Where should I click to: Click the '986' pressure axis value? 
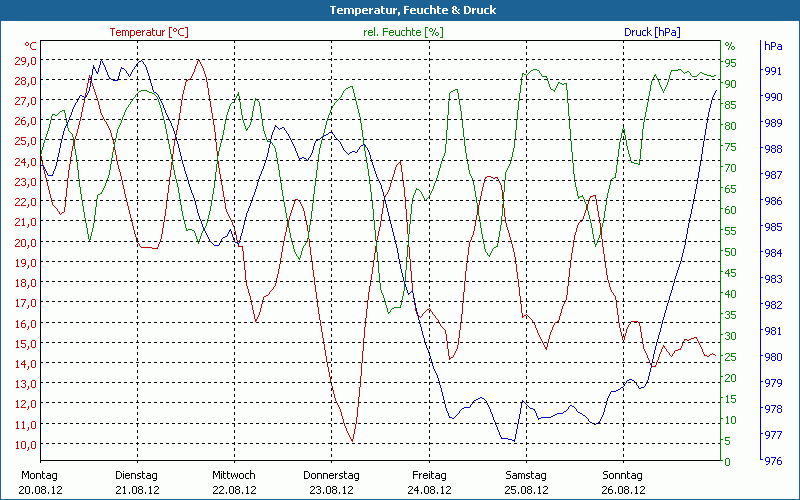click(773, 201)
